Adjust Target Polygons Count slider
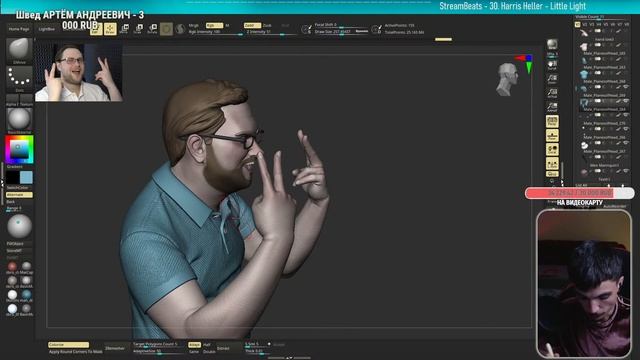 coord(158,344)
